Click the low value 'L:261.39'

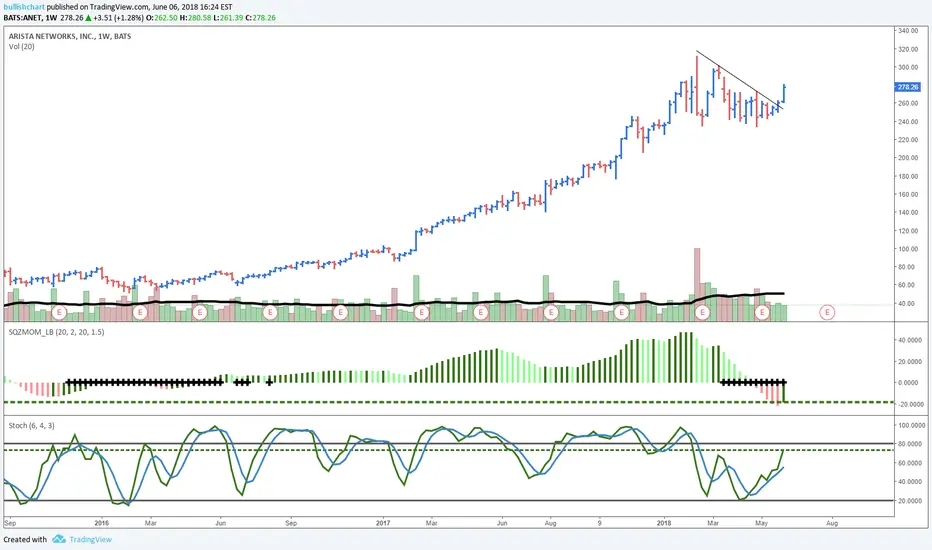228,18
